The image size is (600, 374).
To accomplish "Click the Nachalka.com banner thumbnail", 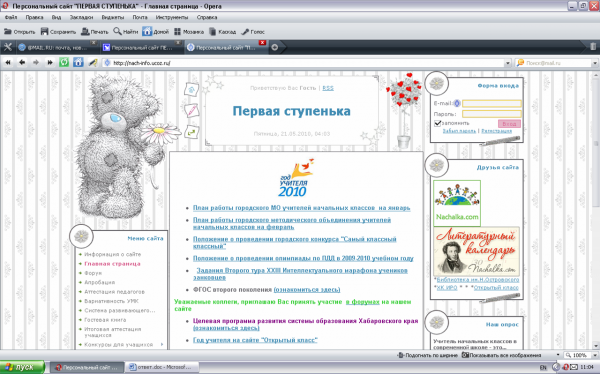I will [x=457, y=203].
